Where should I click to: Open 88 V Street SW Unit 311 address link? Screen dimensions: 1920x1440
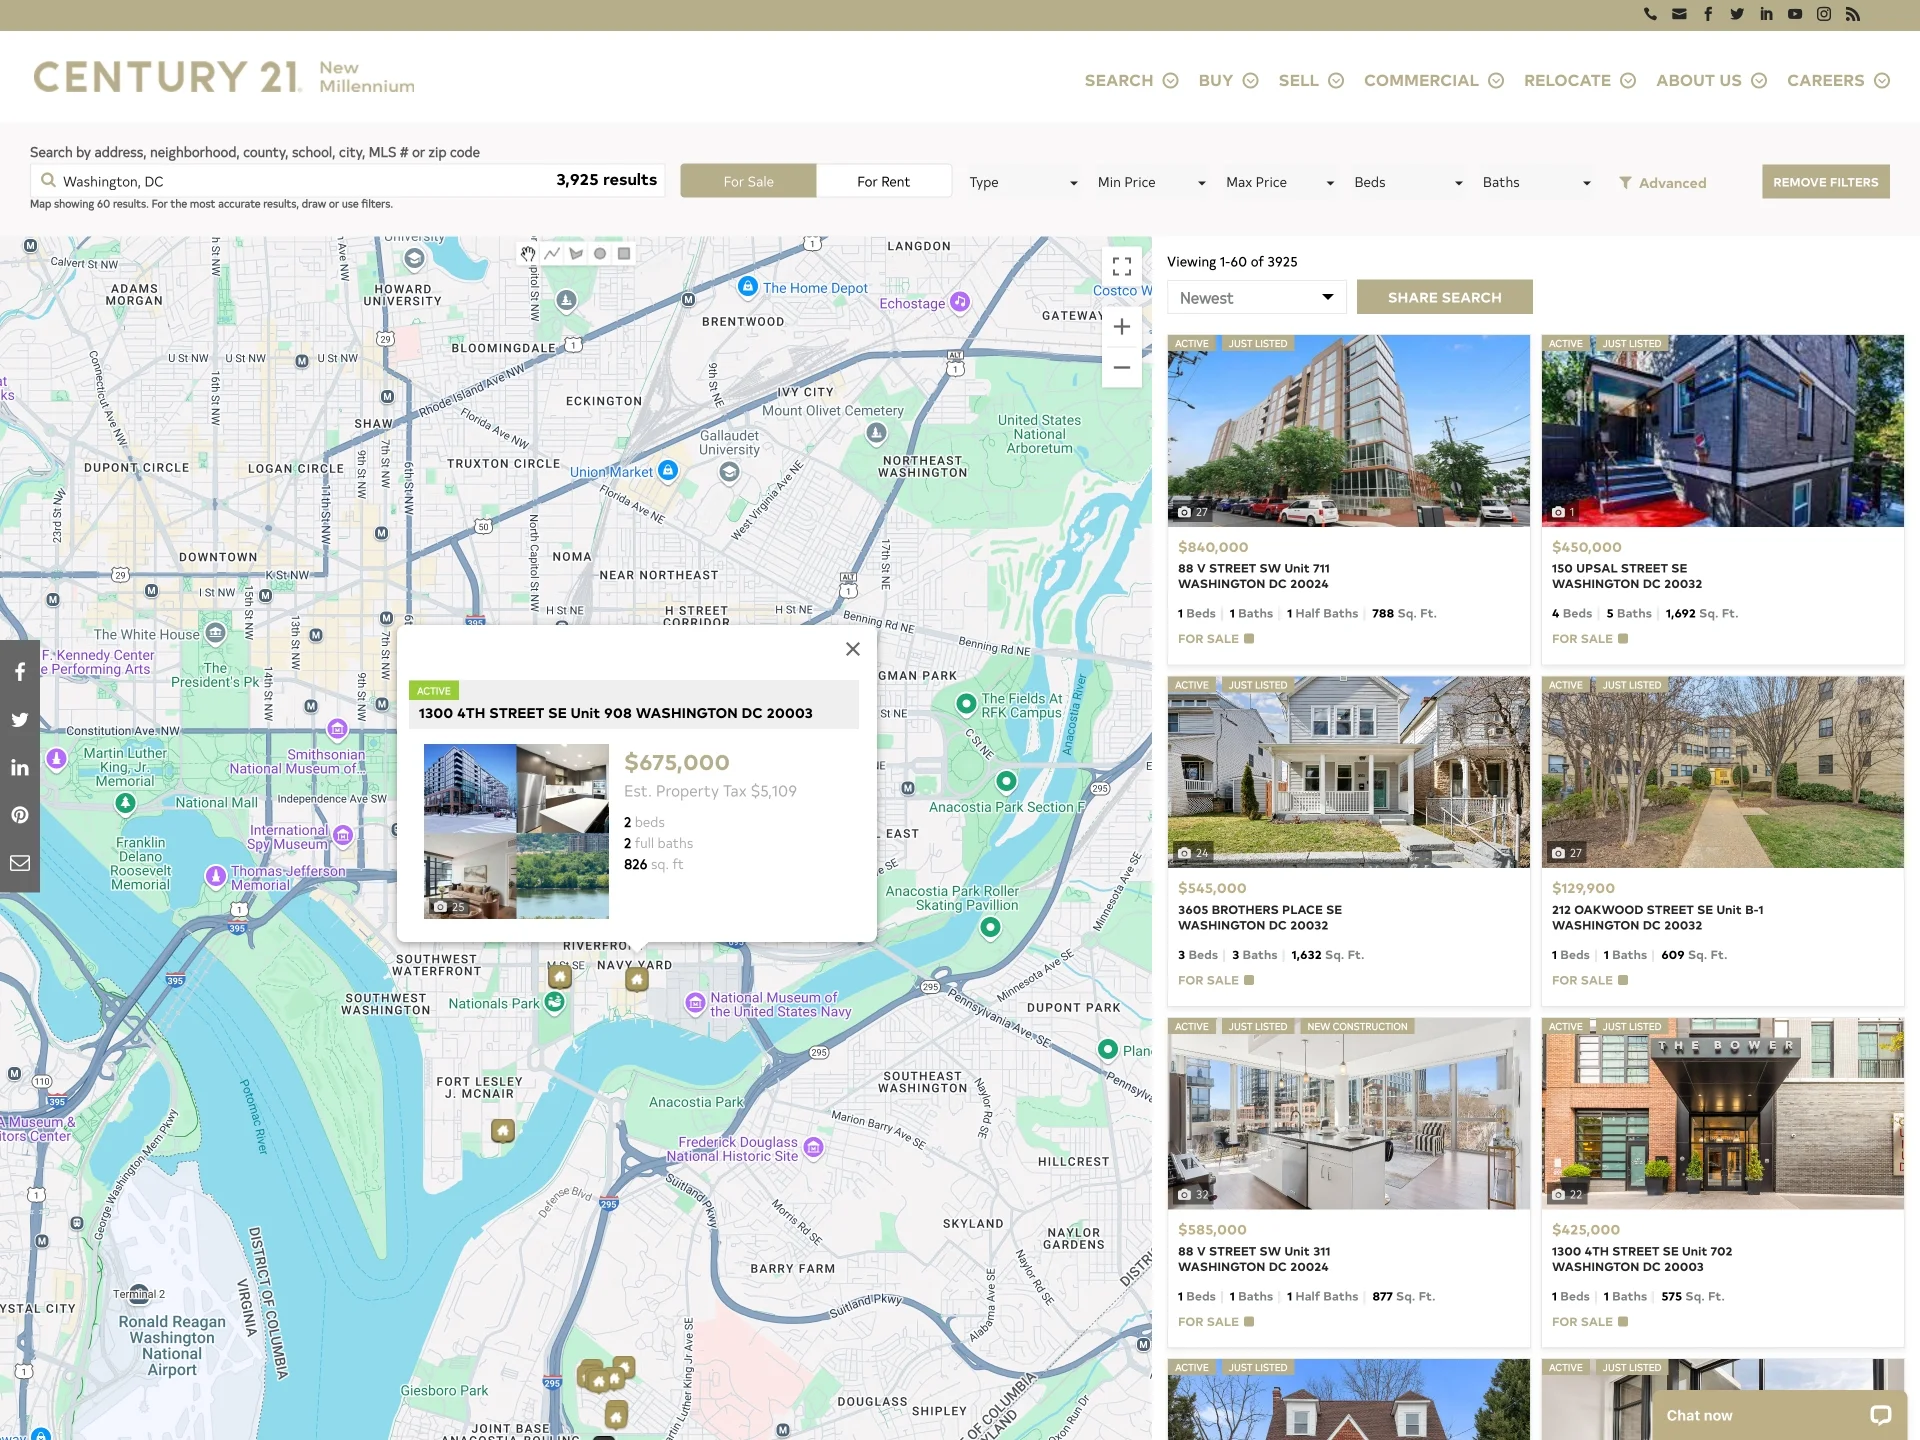1254,1258
